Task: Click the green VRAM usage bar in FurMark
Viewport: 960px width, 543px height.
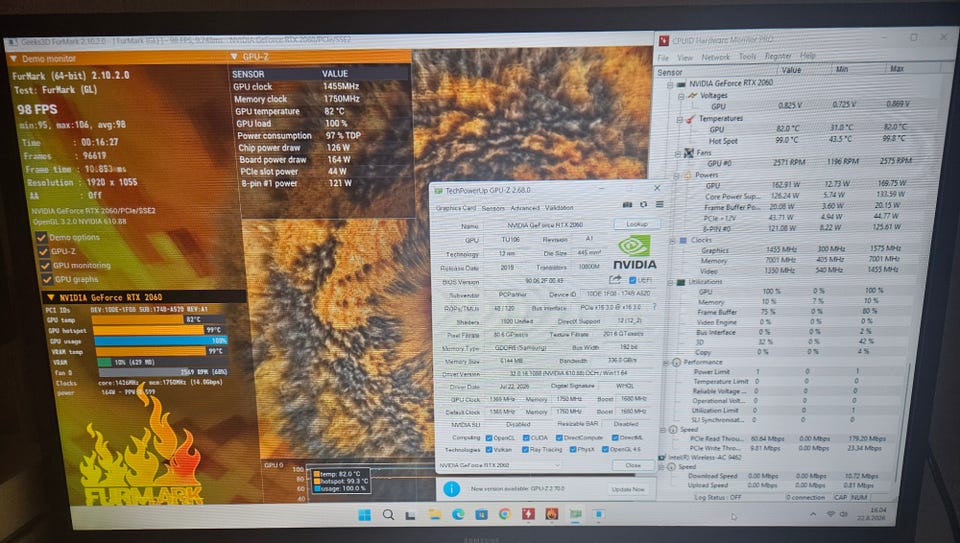Action: (105, 362)
